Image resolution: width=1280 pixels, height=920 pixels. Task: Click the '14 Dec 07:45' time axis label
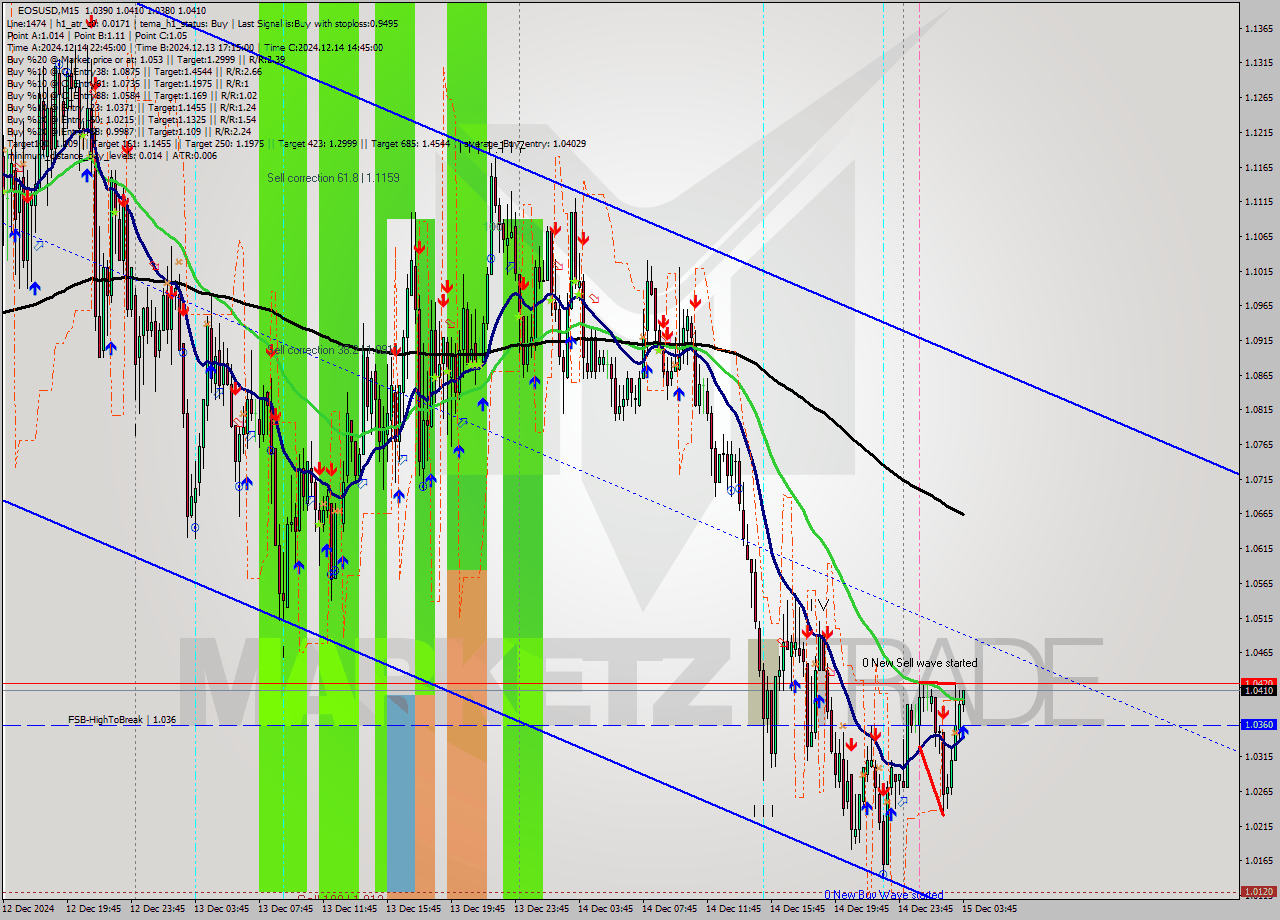pyautogui.click(x=670, y=909)
